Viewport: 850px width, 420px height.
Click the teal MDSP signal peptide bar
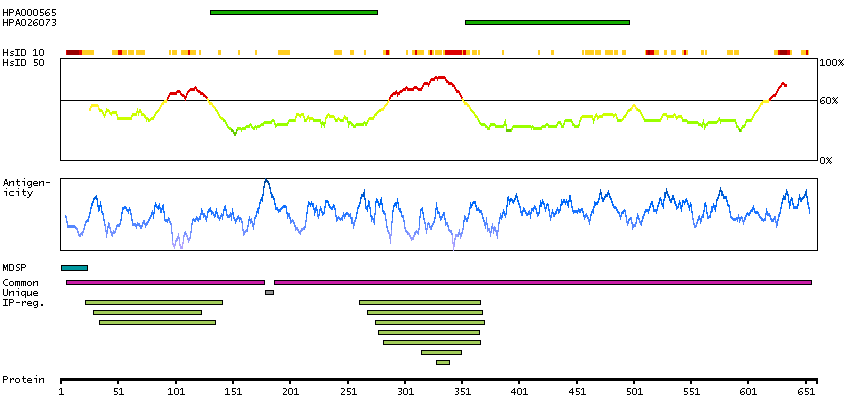pyautogui.click(x=74, y=268)
